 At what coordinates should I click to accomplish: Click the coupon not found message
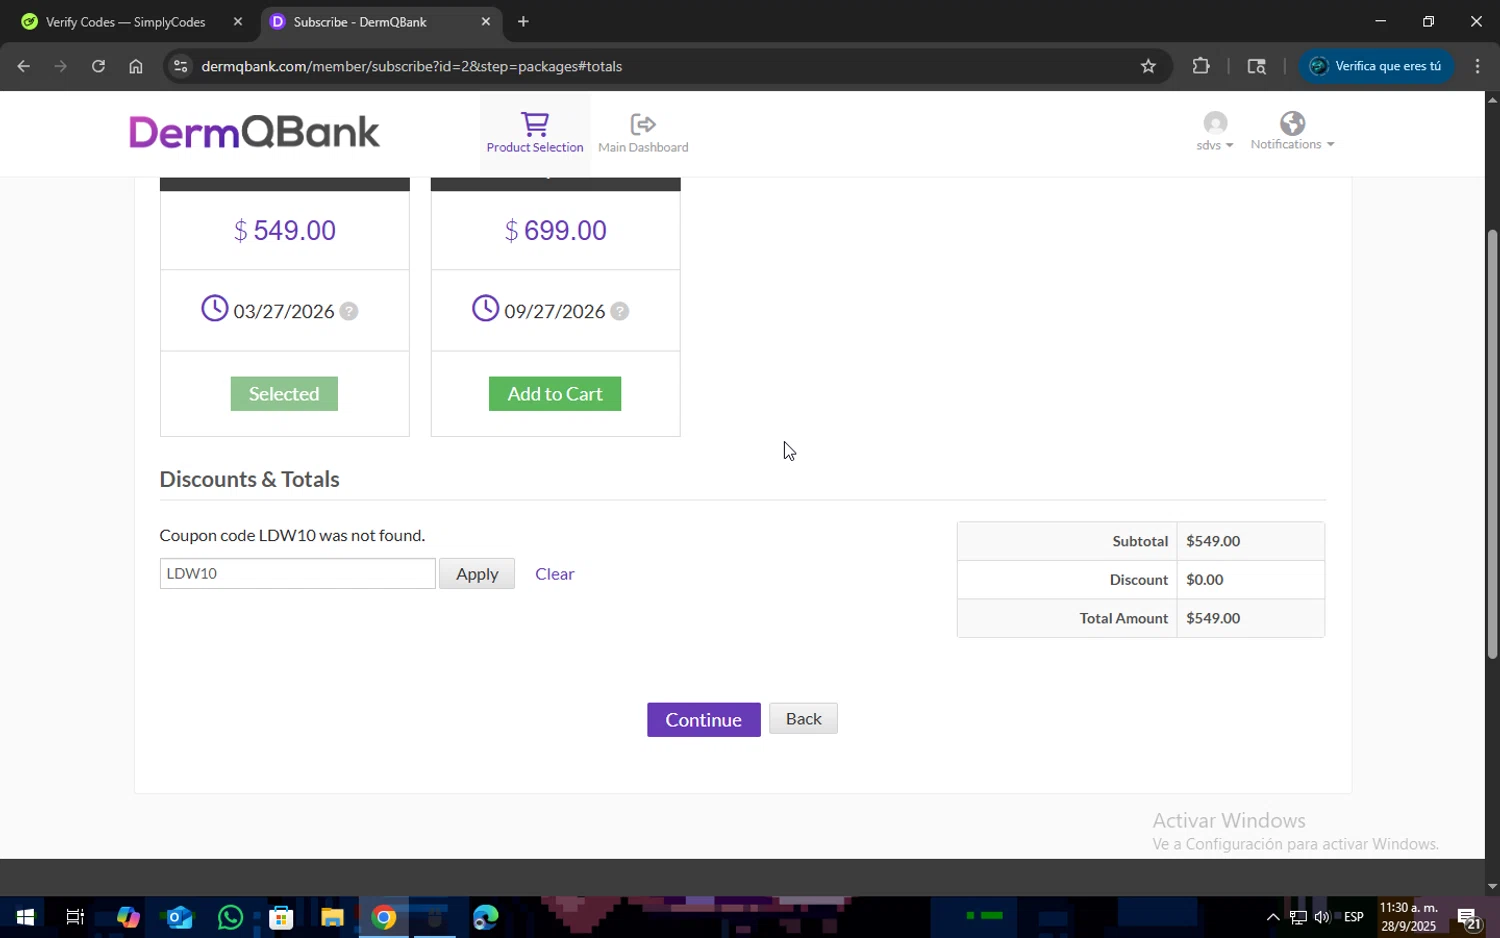point(292,535)
